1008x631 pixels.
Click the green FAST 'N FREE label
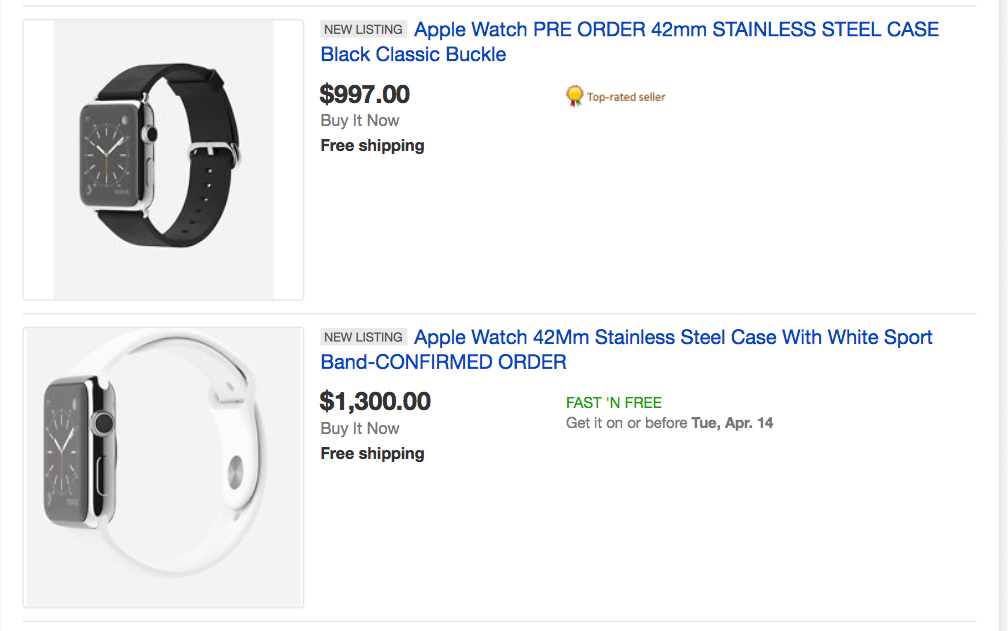pos(614,403)
